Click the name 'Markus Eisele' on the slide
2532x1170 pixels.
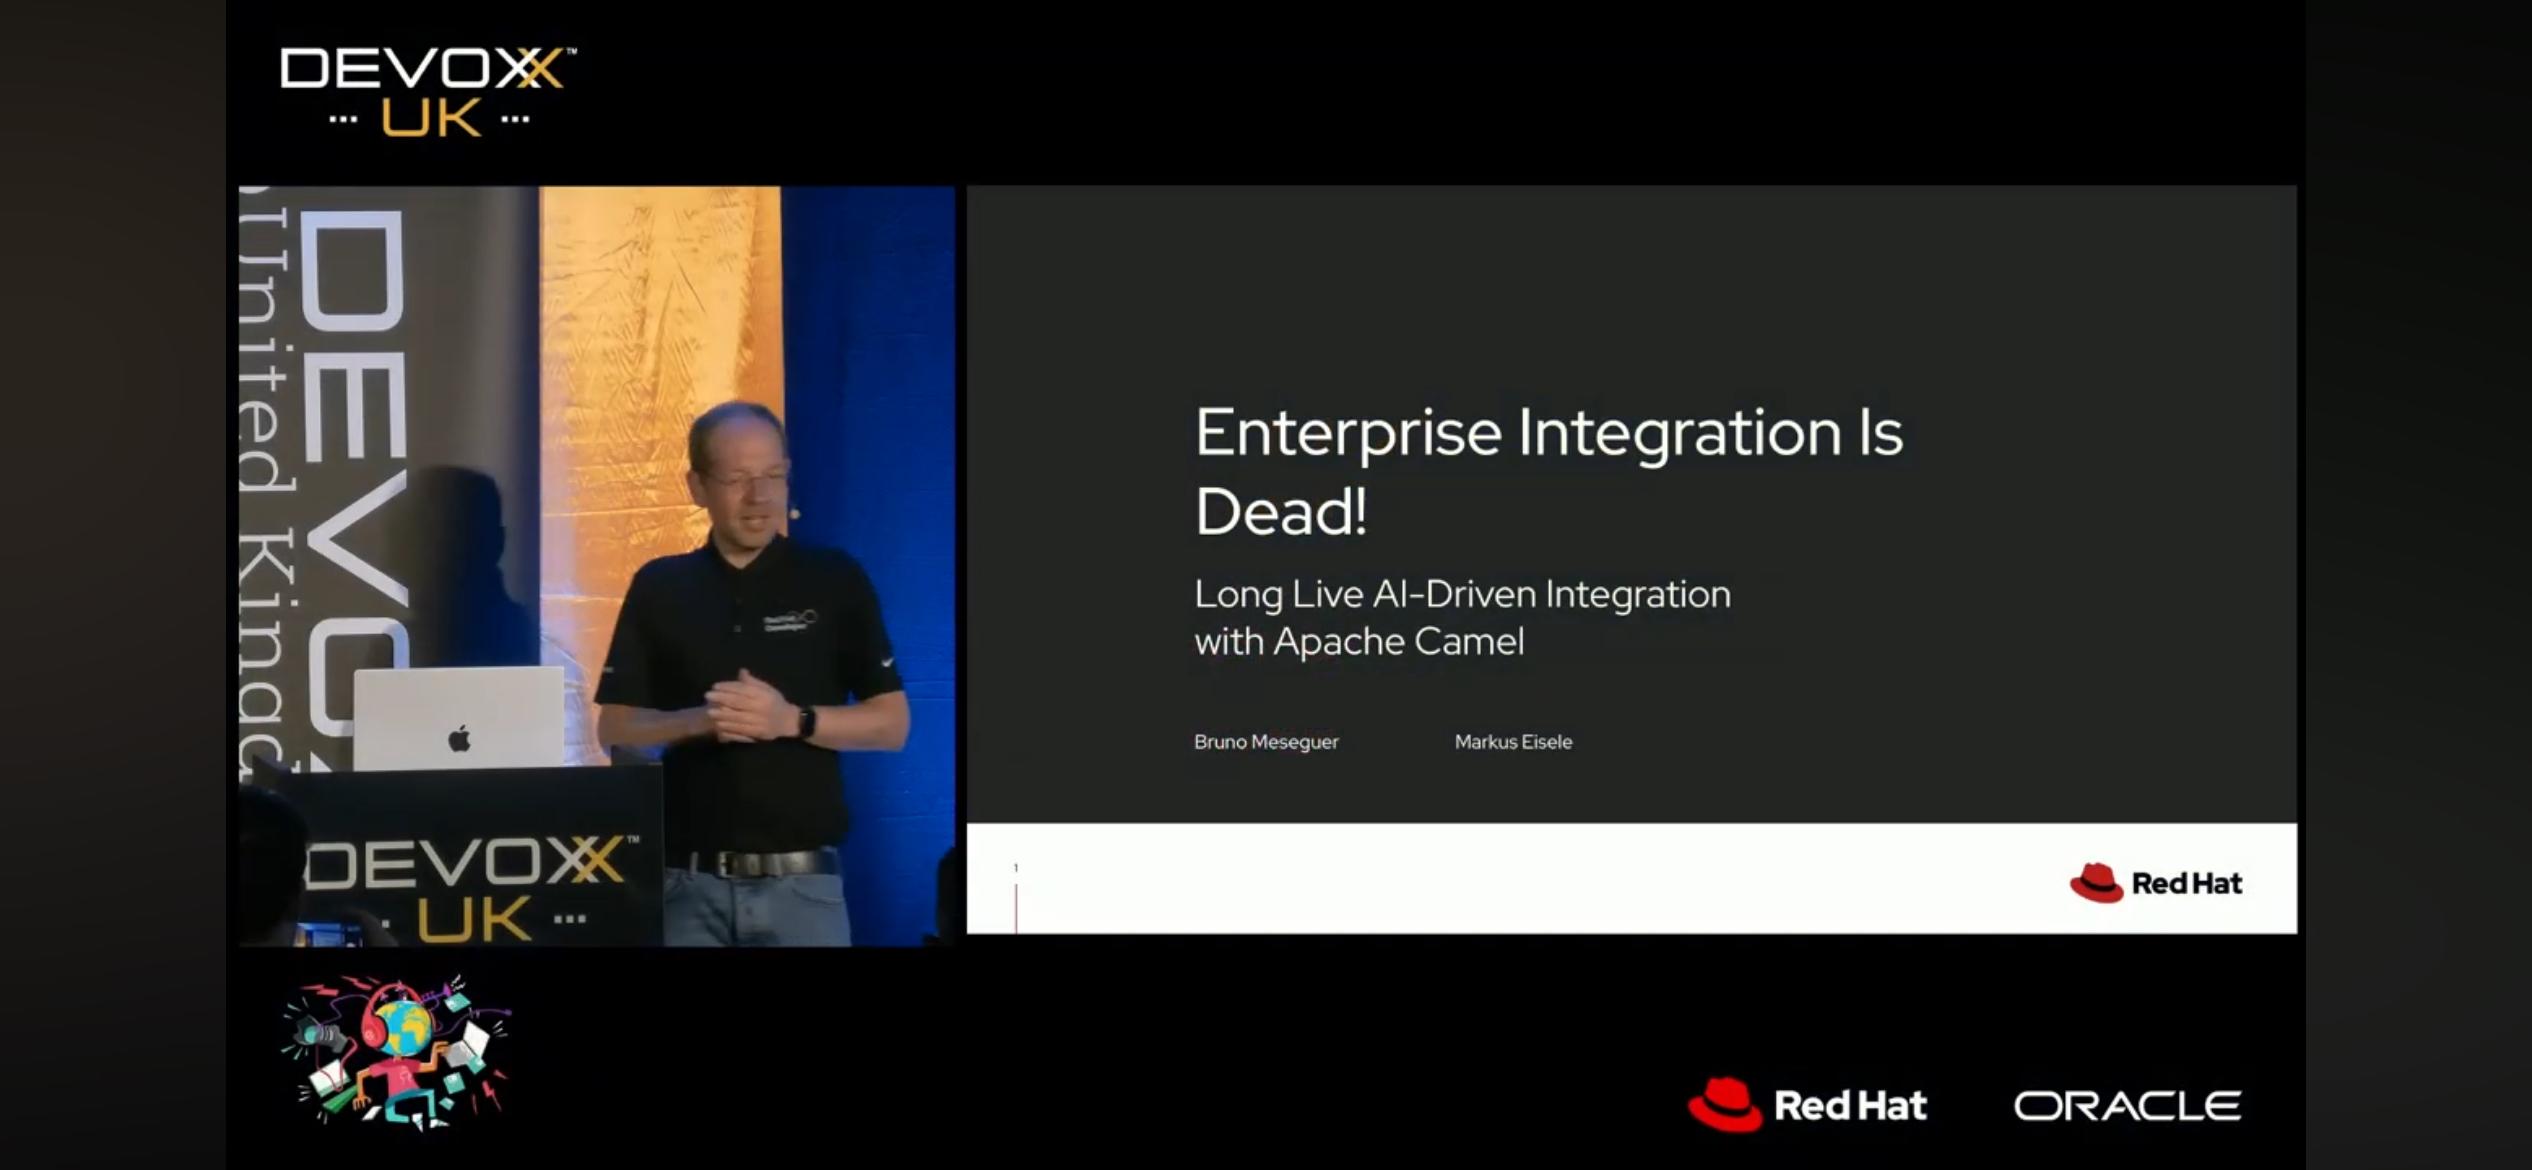(x=1513, y=742)
